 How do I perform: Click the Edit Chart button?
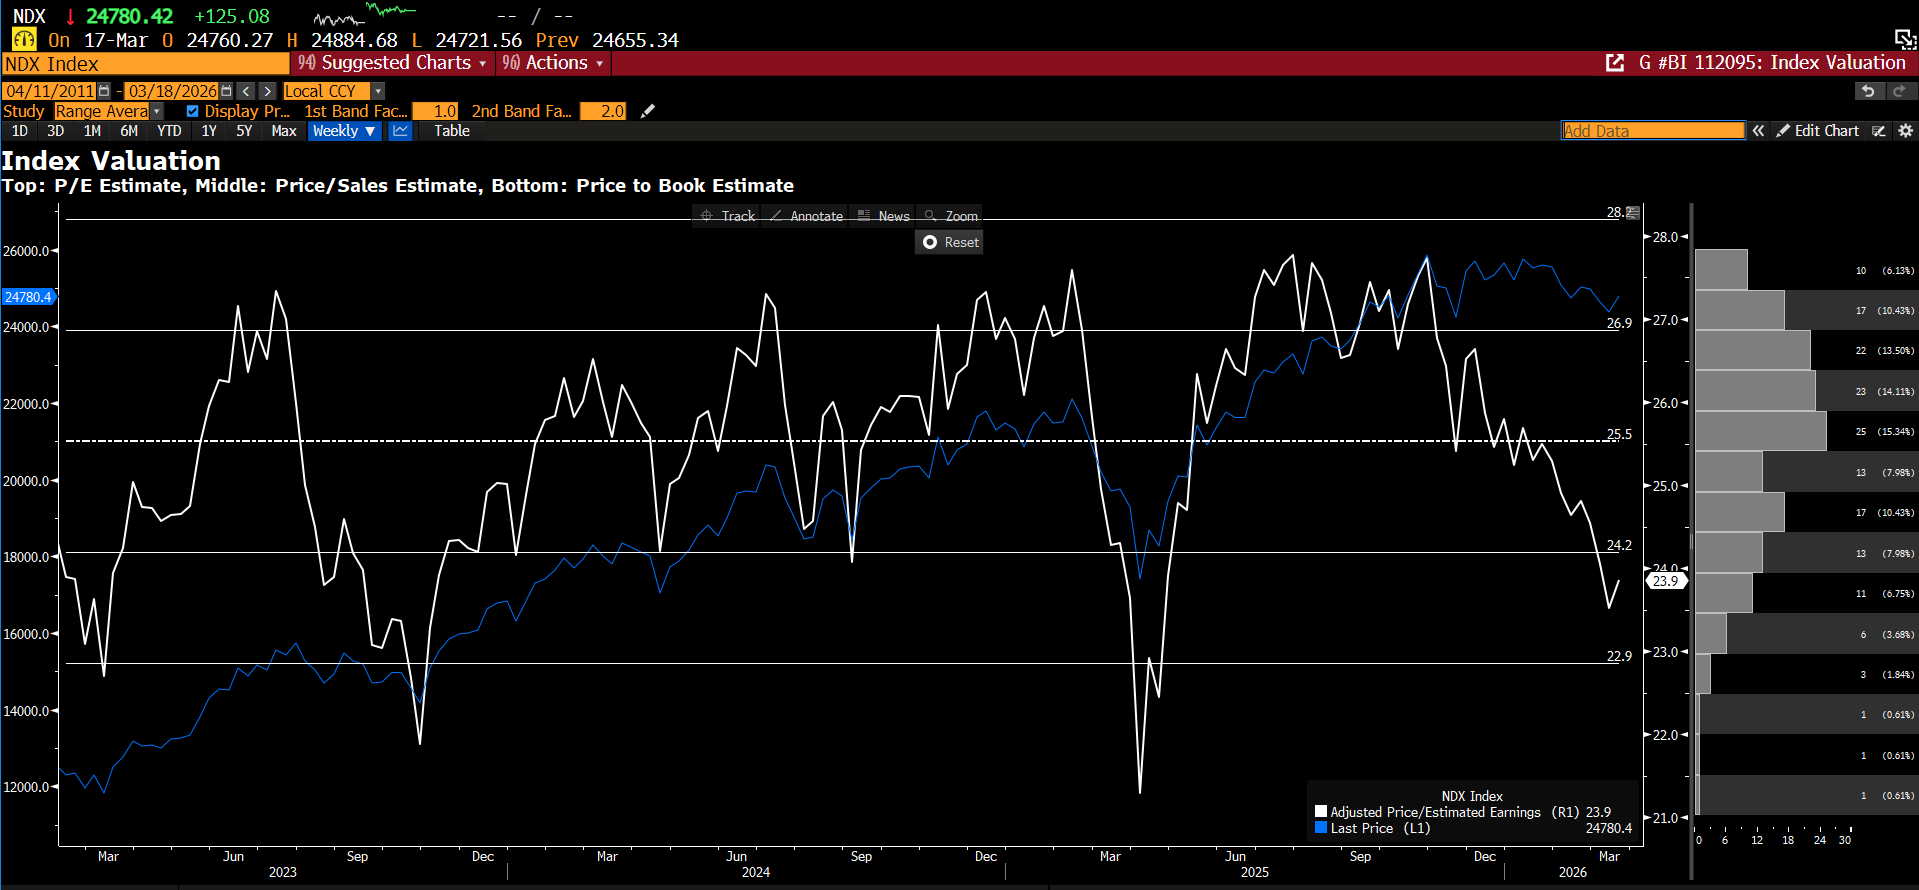[1817, 131]
